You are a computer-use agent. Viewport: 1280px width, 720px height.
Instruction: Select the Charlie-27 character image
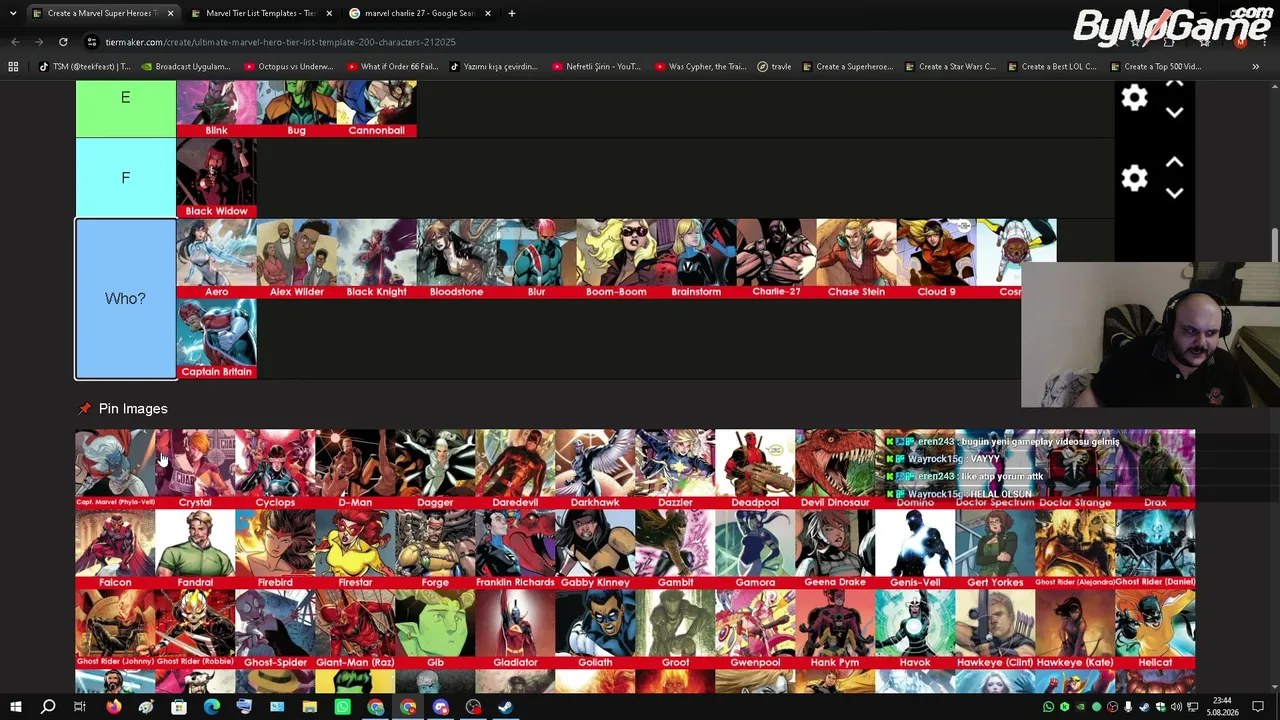pyautogui.click(x=776, y=259)
